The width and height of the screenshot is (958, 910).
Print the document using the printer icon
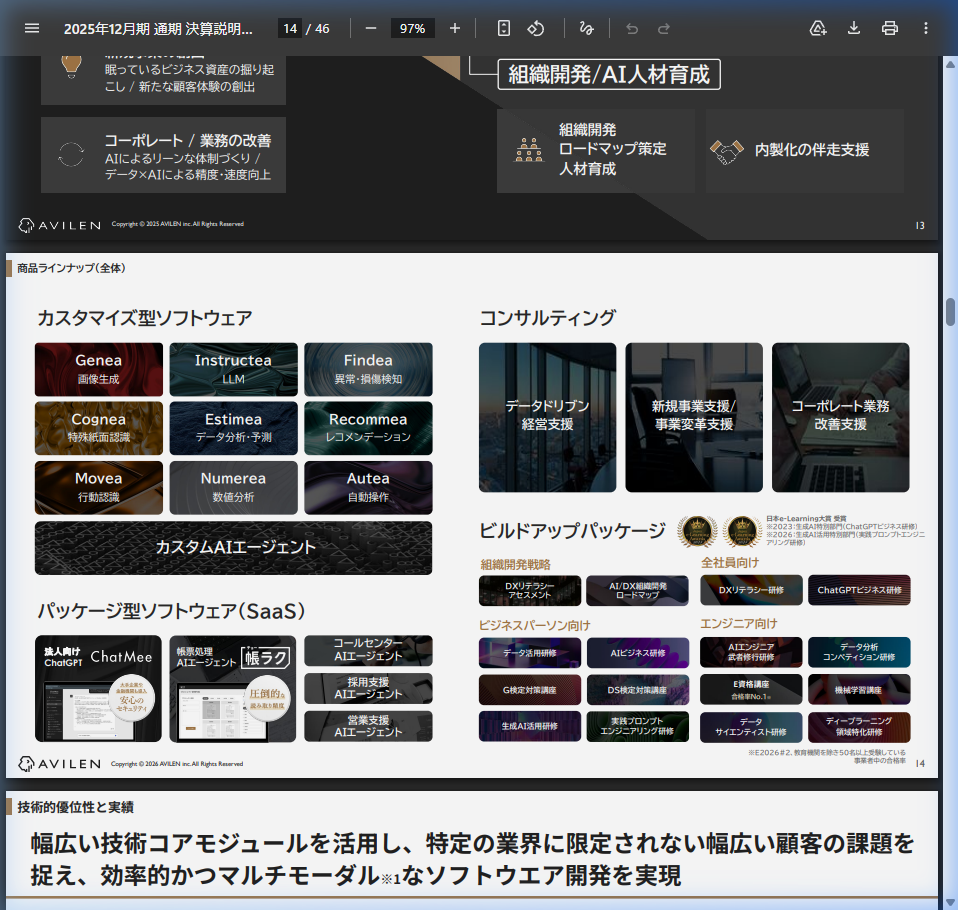point(890,28)
